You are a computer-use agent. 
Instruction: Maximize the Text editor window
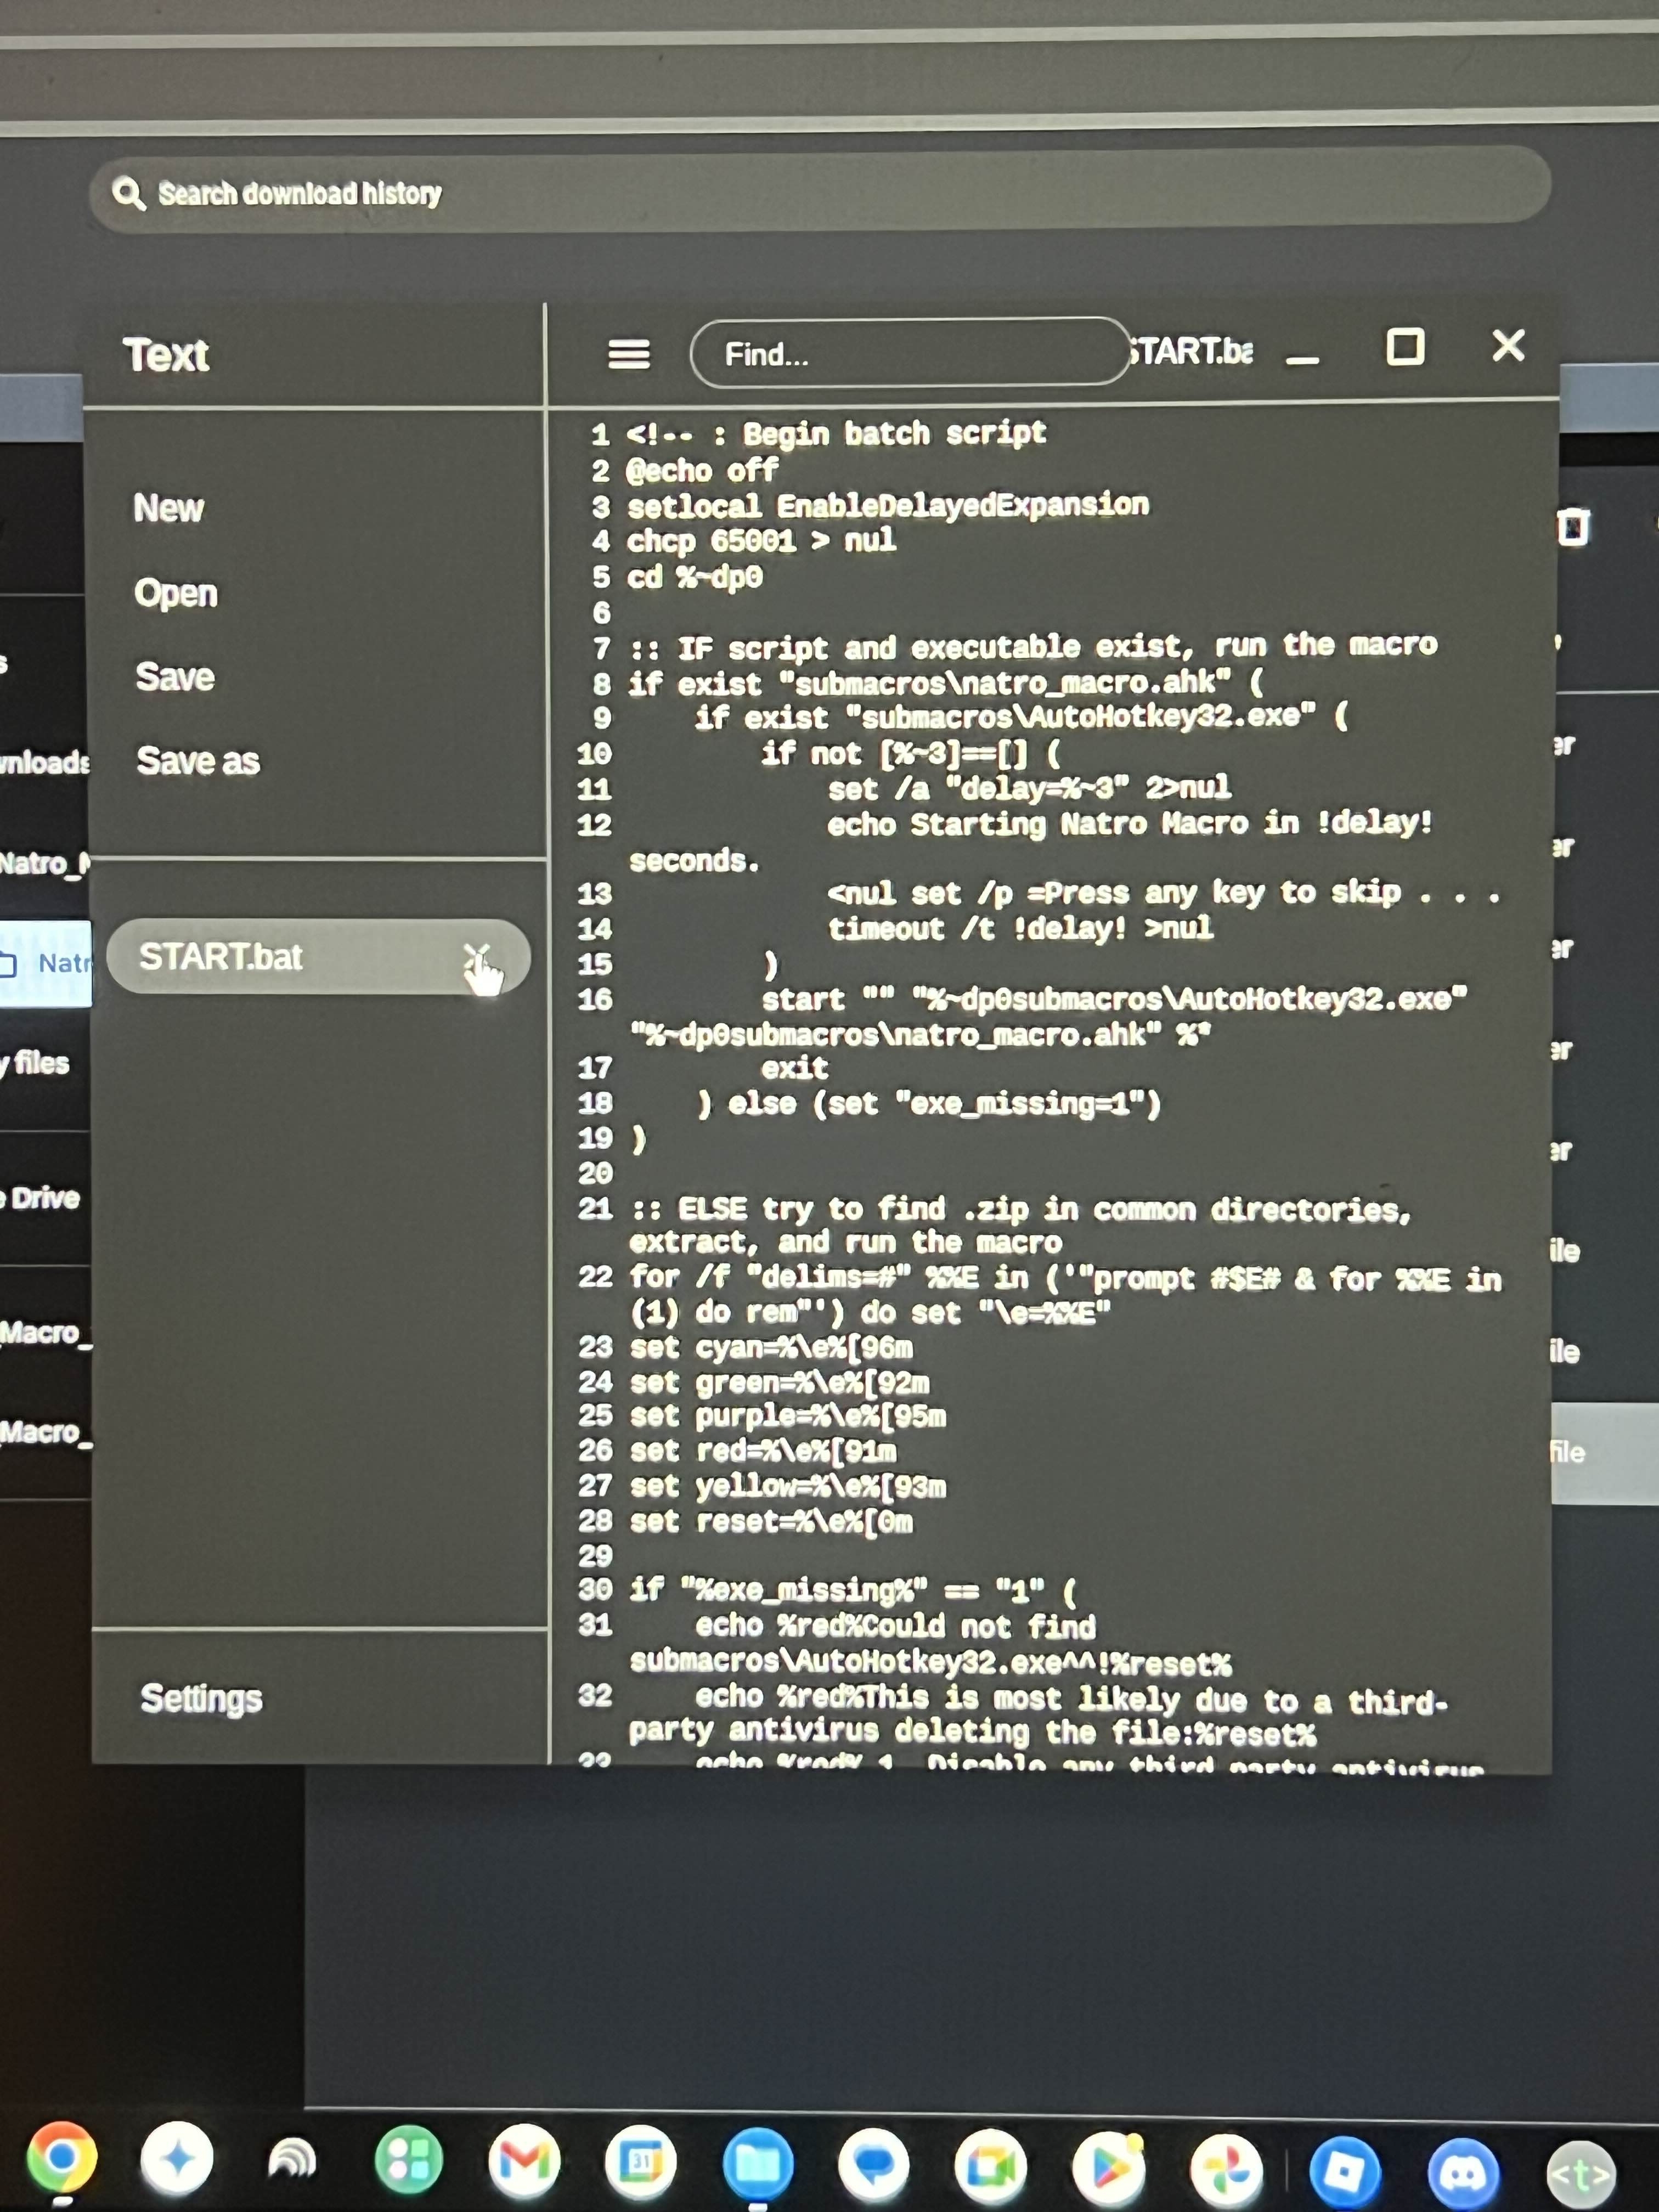coord(1404,346)
